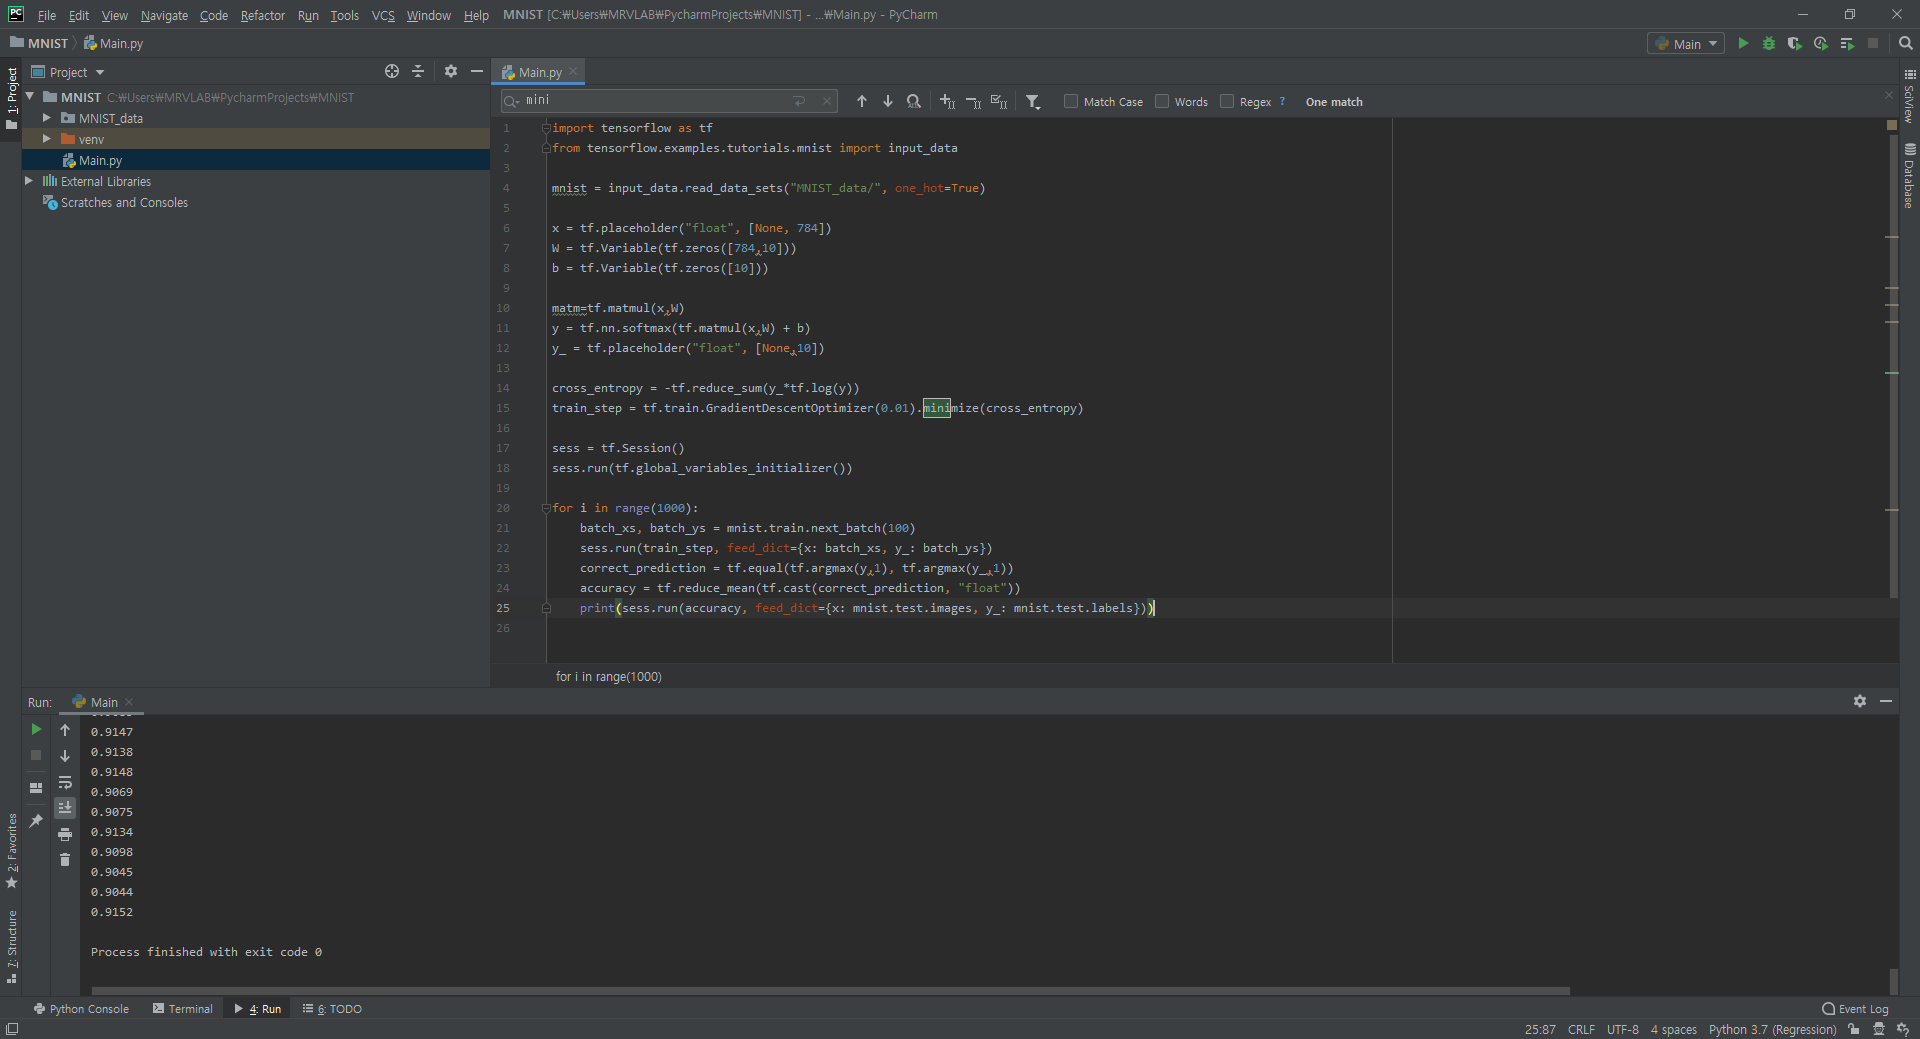Open Python Console tool window
This screenshot has height=1039, width=1920.
tap(82, 1009)
